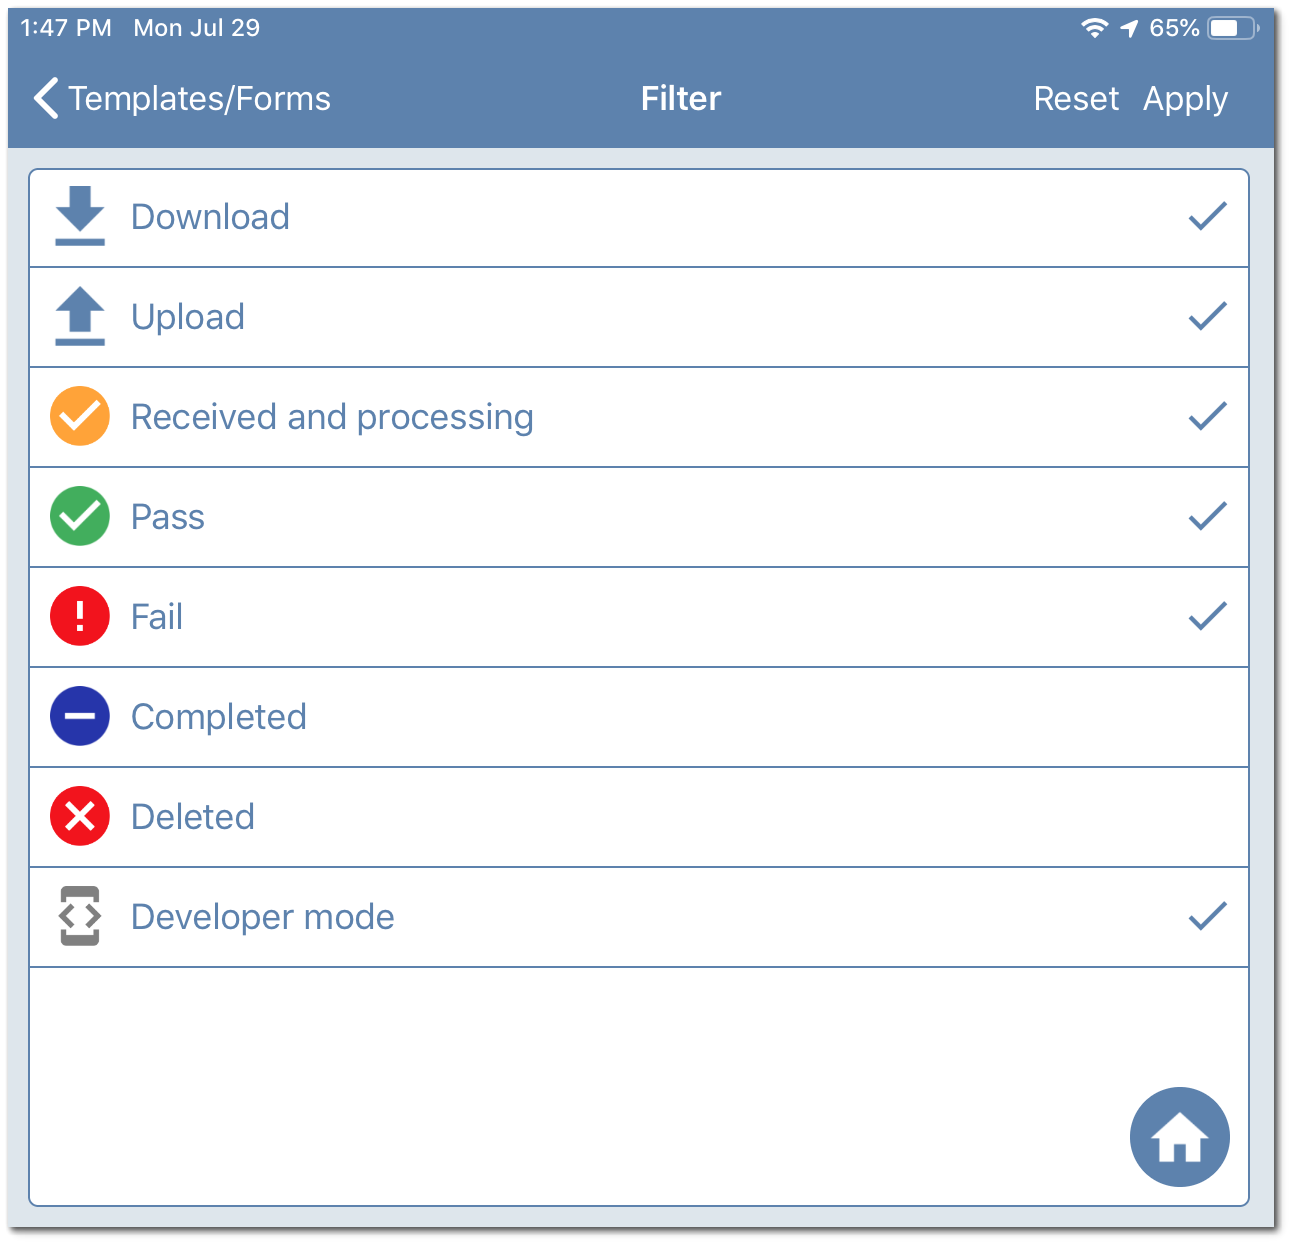Image resolution: width=1290 pixels, height=1243 pixels.
Task: Click the Developer mode device icon
Action: point(79,916)
